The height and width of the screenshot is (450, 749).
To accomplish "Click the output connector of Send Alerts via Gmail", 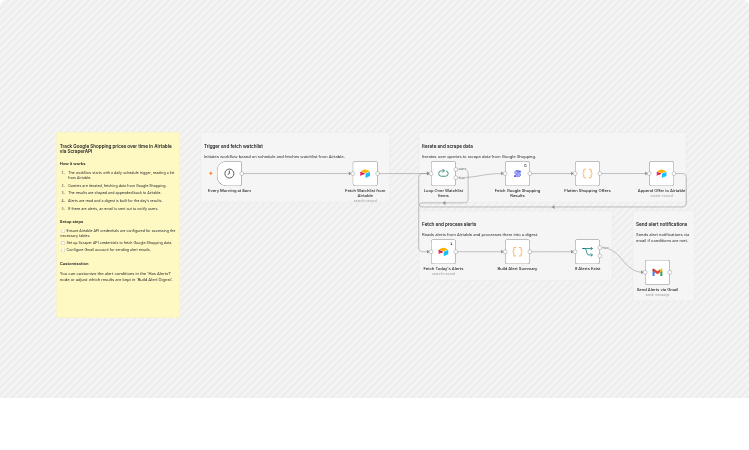I will pos(670,272).
